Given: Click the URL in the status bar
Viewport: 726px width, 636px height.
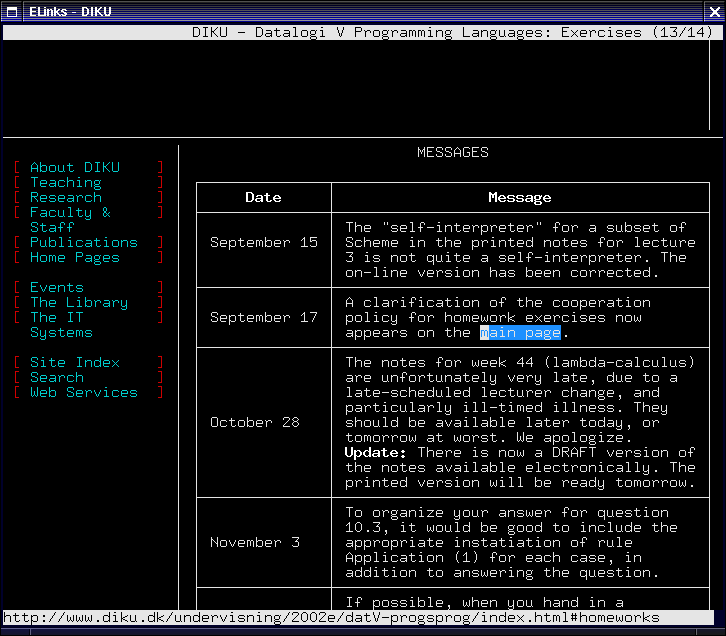Looking at the screenshot, I should tap(330, 618).
